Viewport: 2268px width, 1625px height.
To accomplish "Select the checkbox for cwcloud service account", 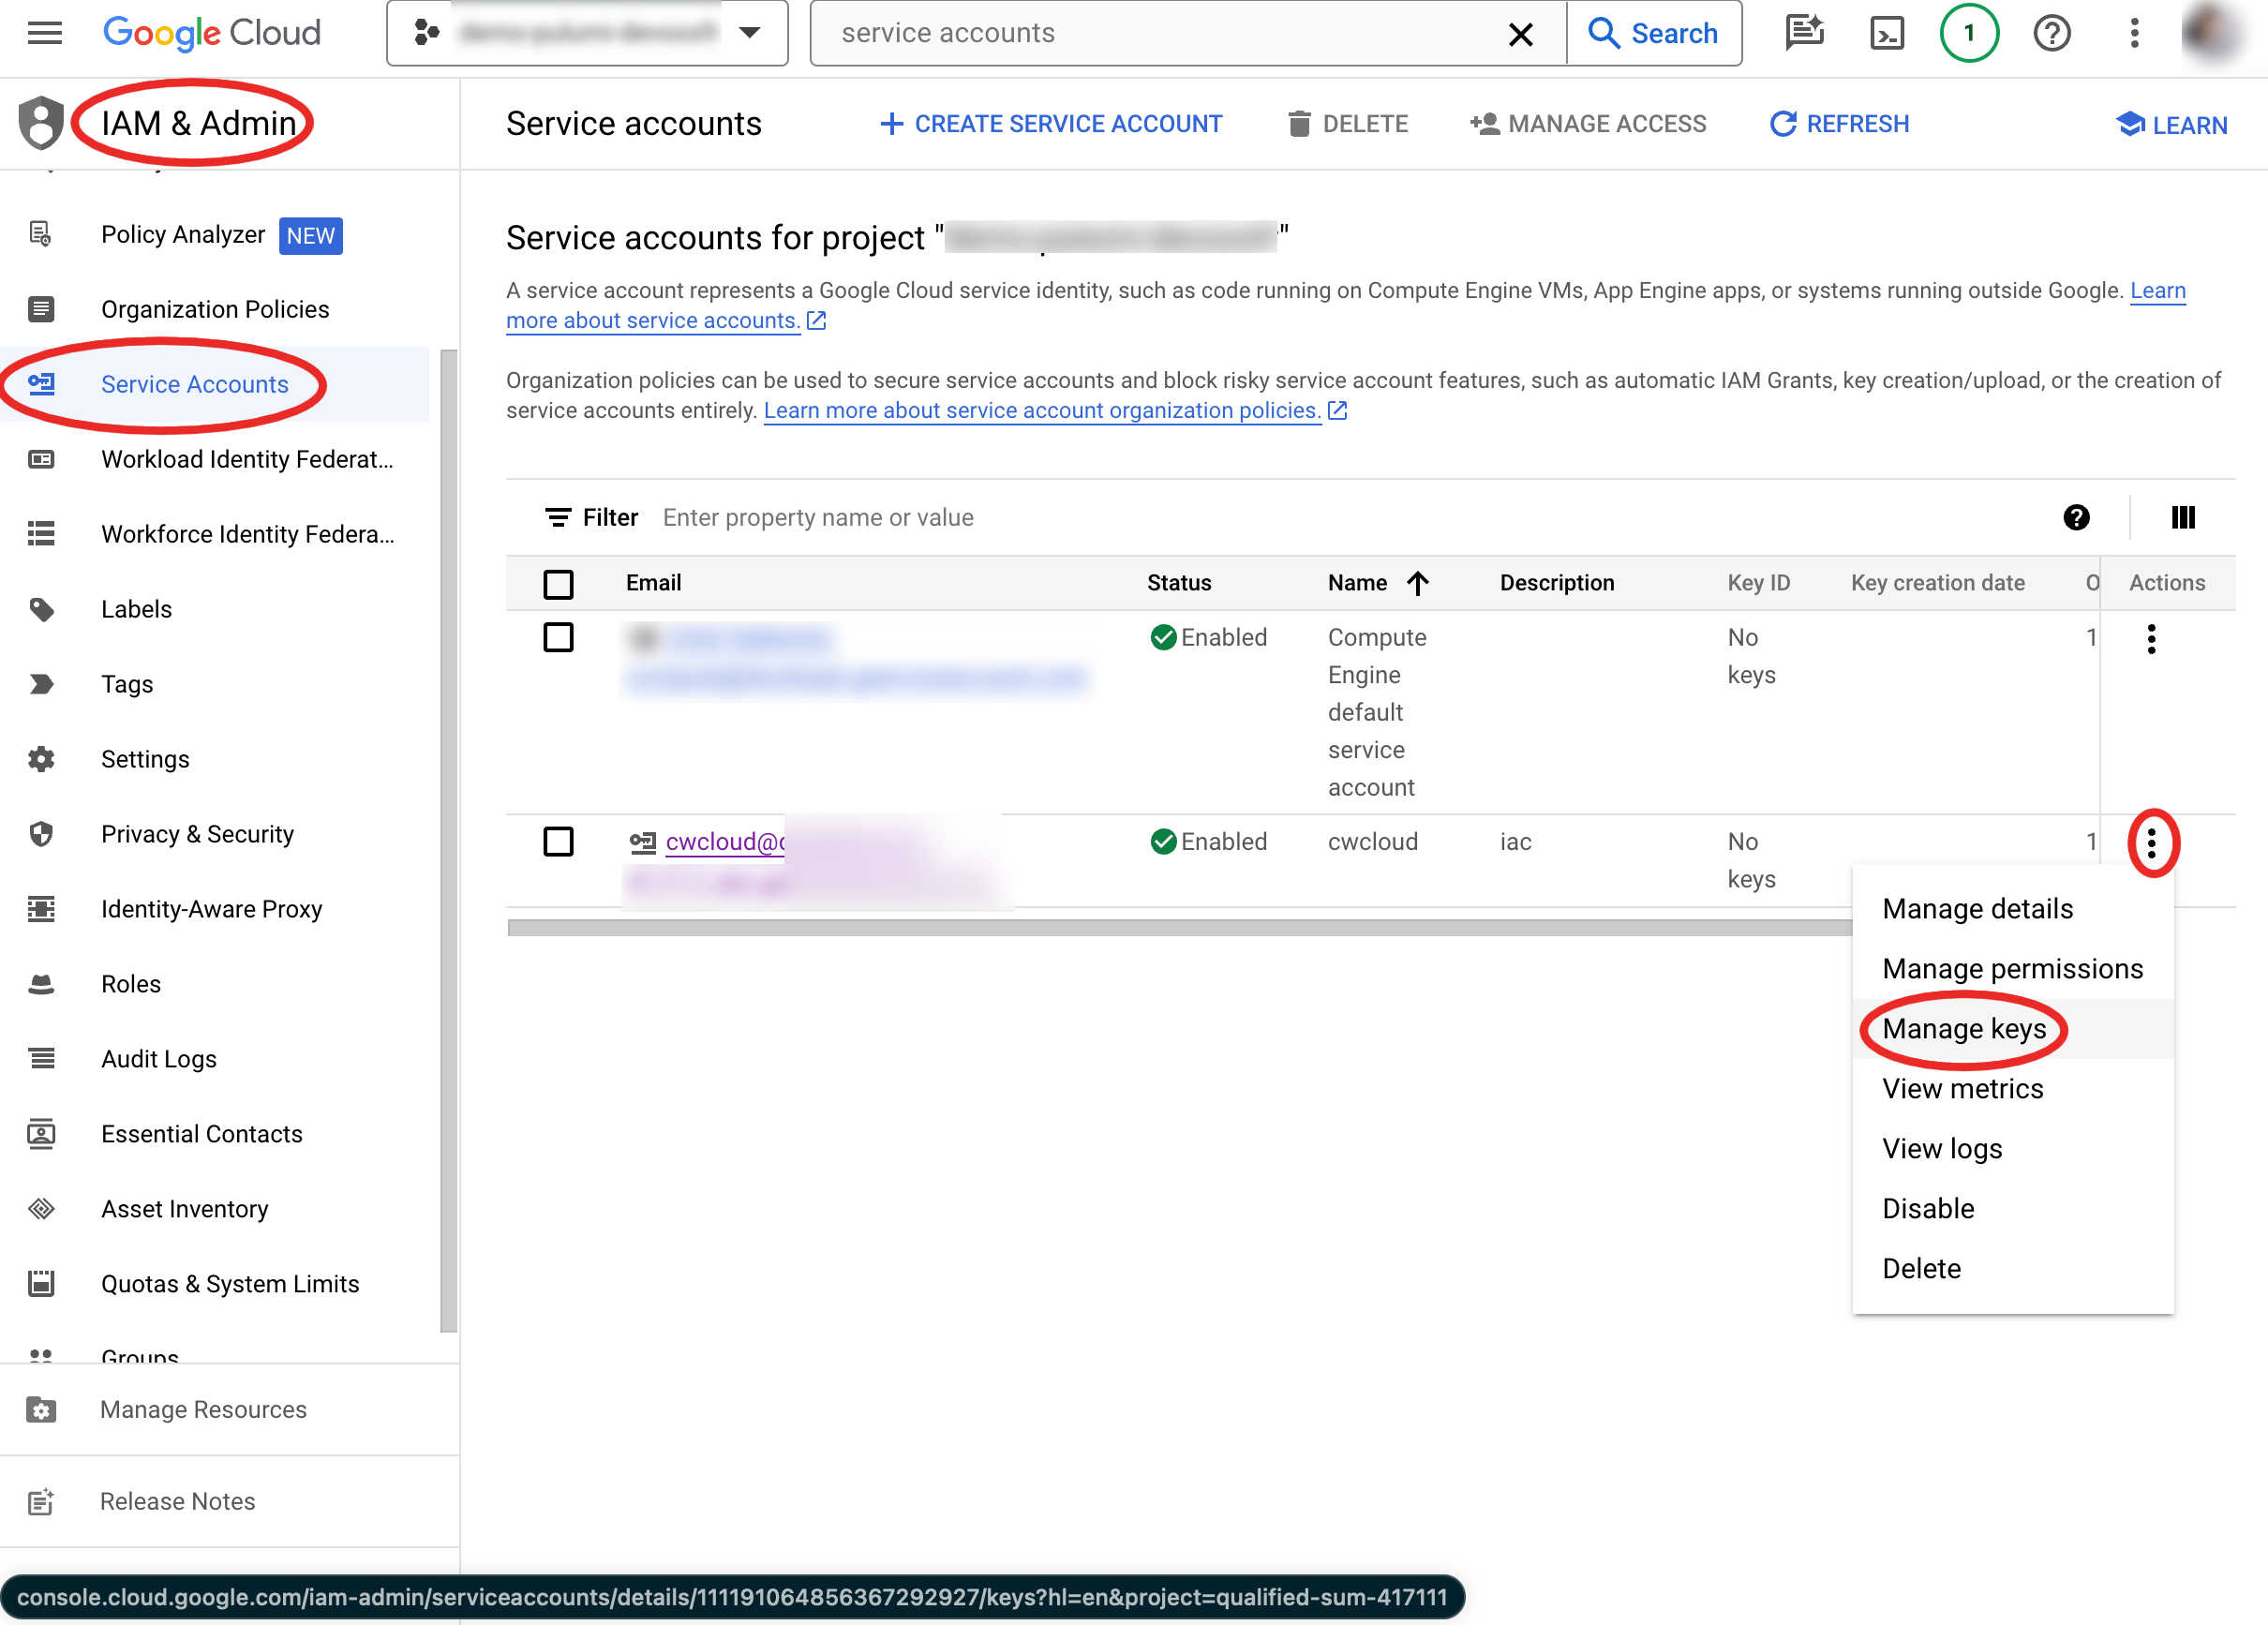I will [x=560, y=842].
